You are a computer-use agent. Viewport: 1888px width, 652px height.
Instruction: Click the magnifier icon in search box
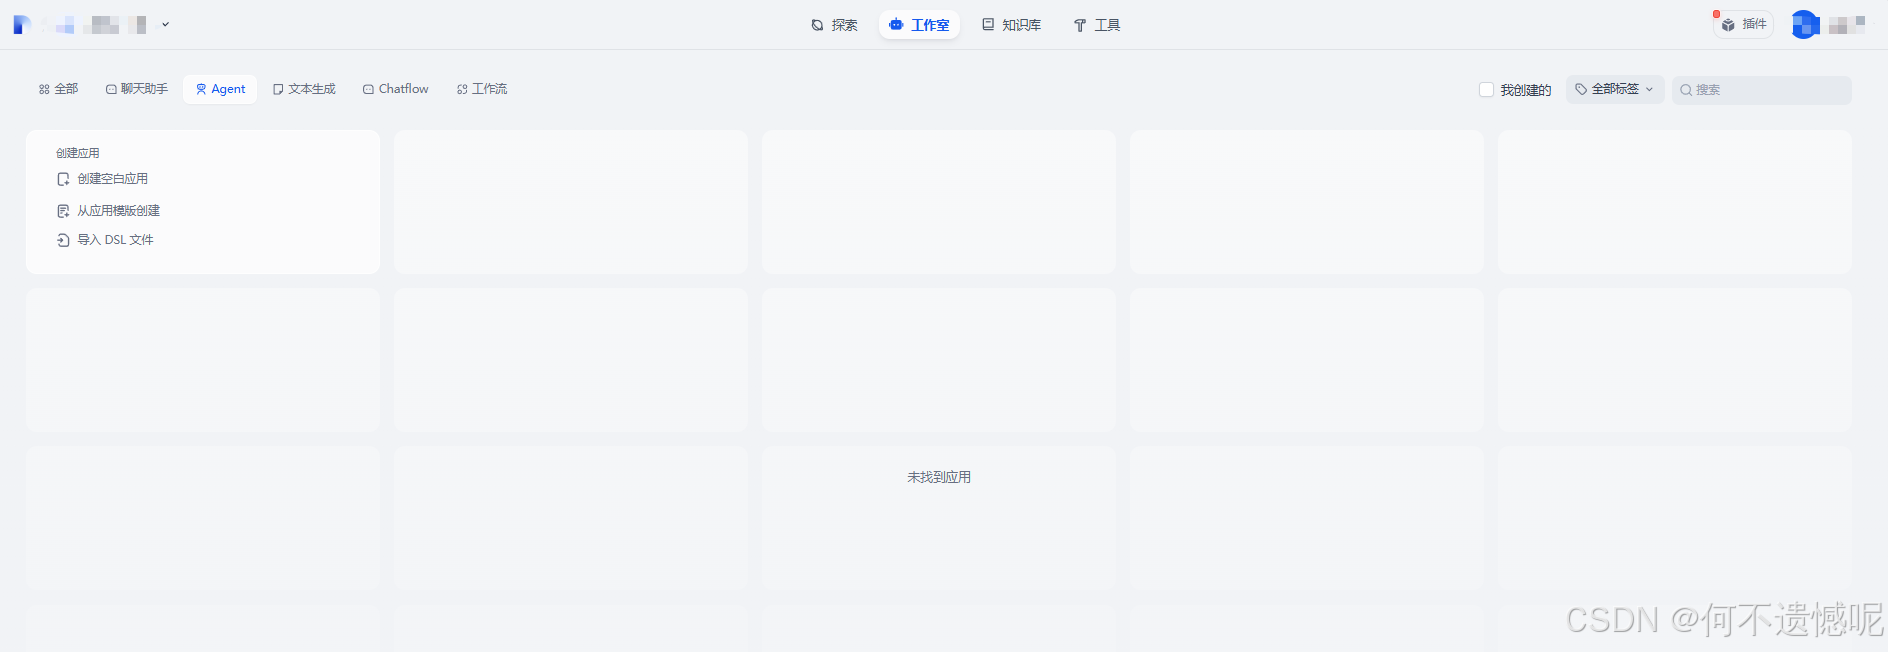tap(1686, 90)
